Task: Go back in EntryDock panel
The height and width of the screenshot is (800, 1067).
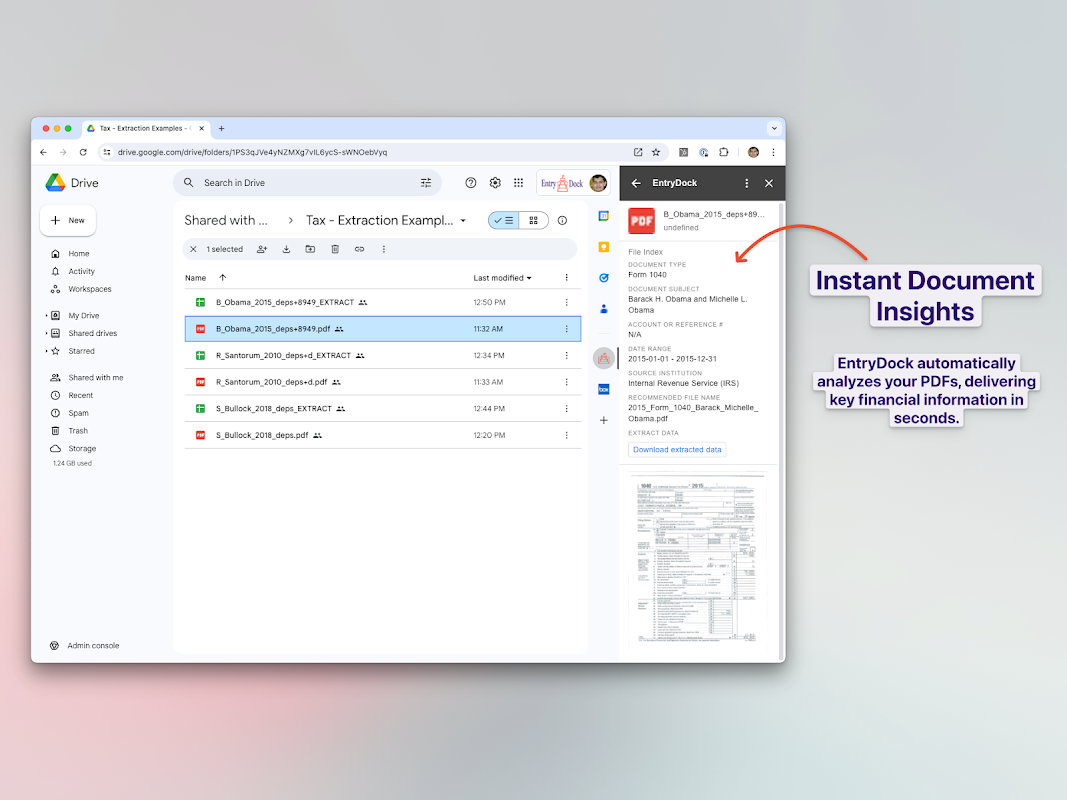Action: [x=636, y=183]
